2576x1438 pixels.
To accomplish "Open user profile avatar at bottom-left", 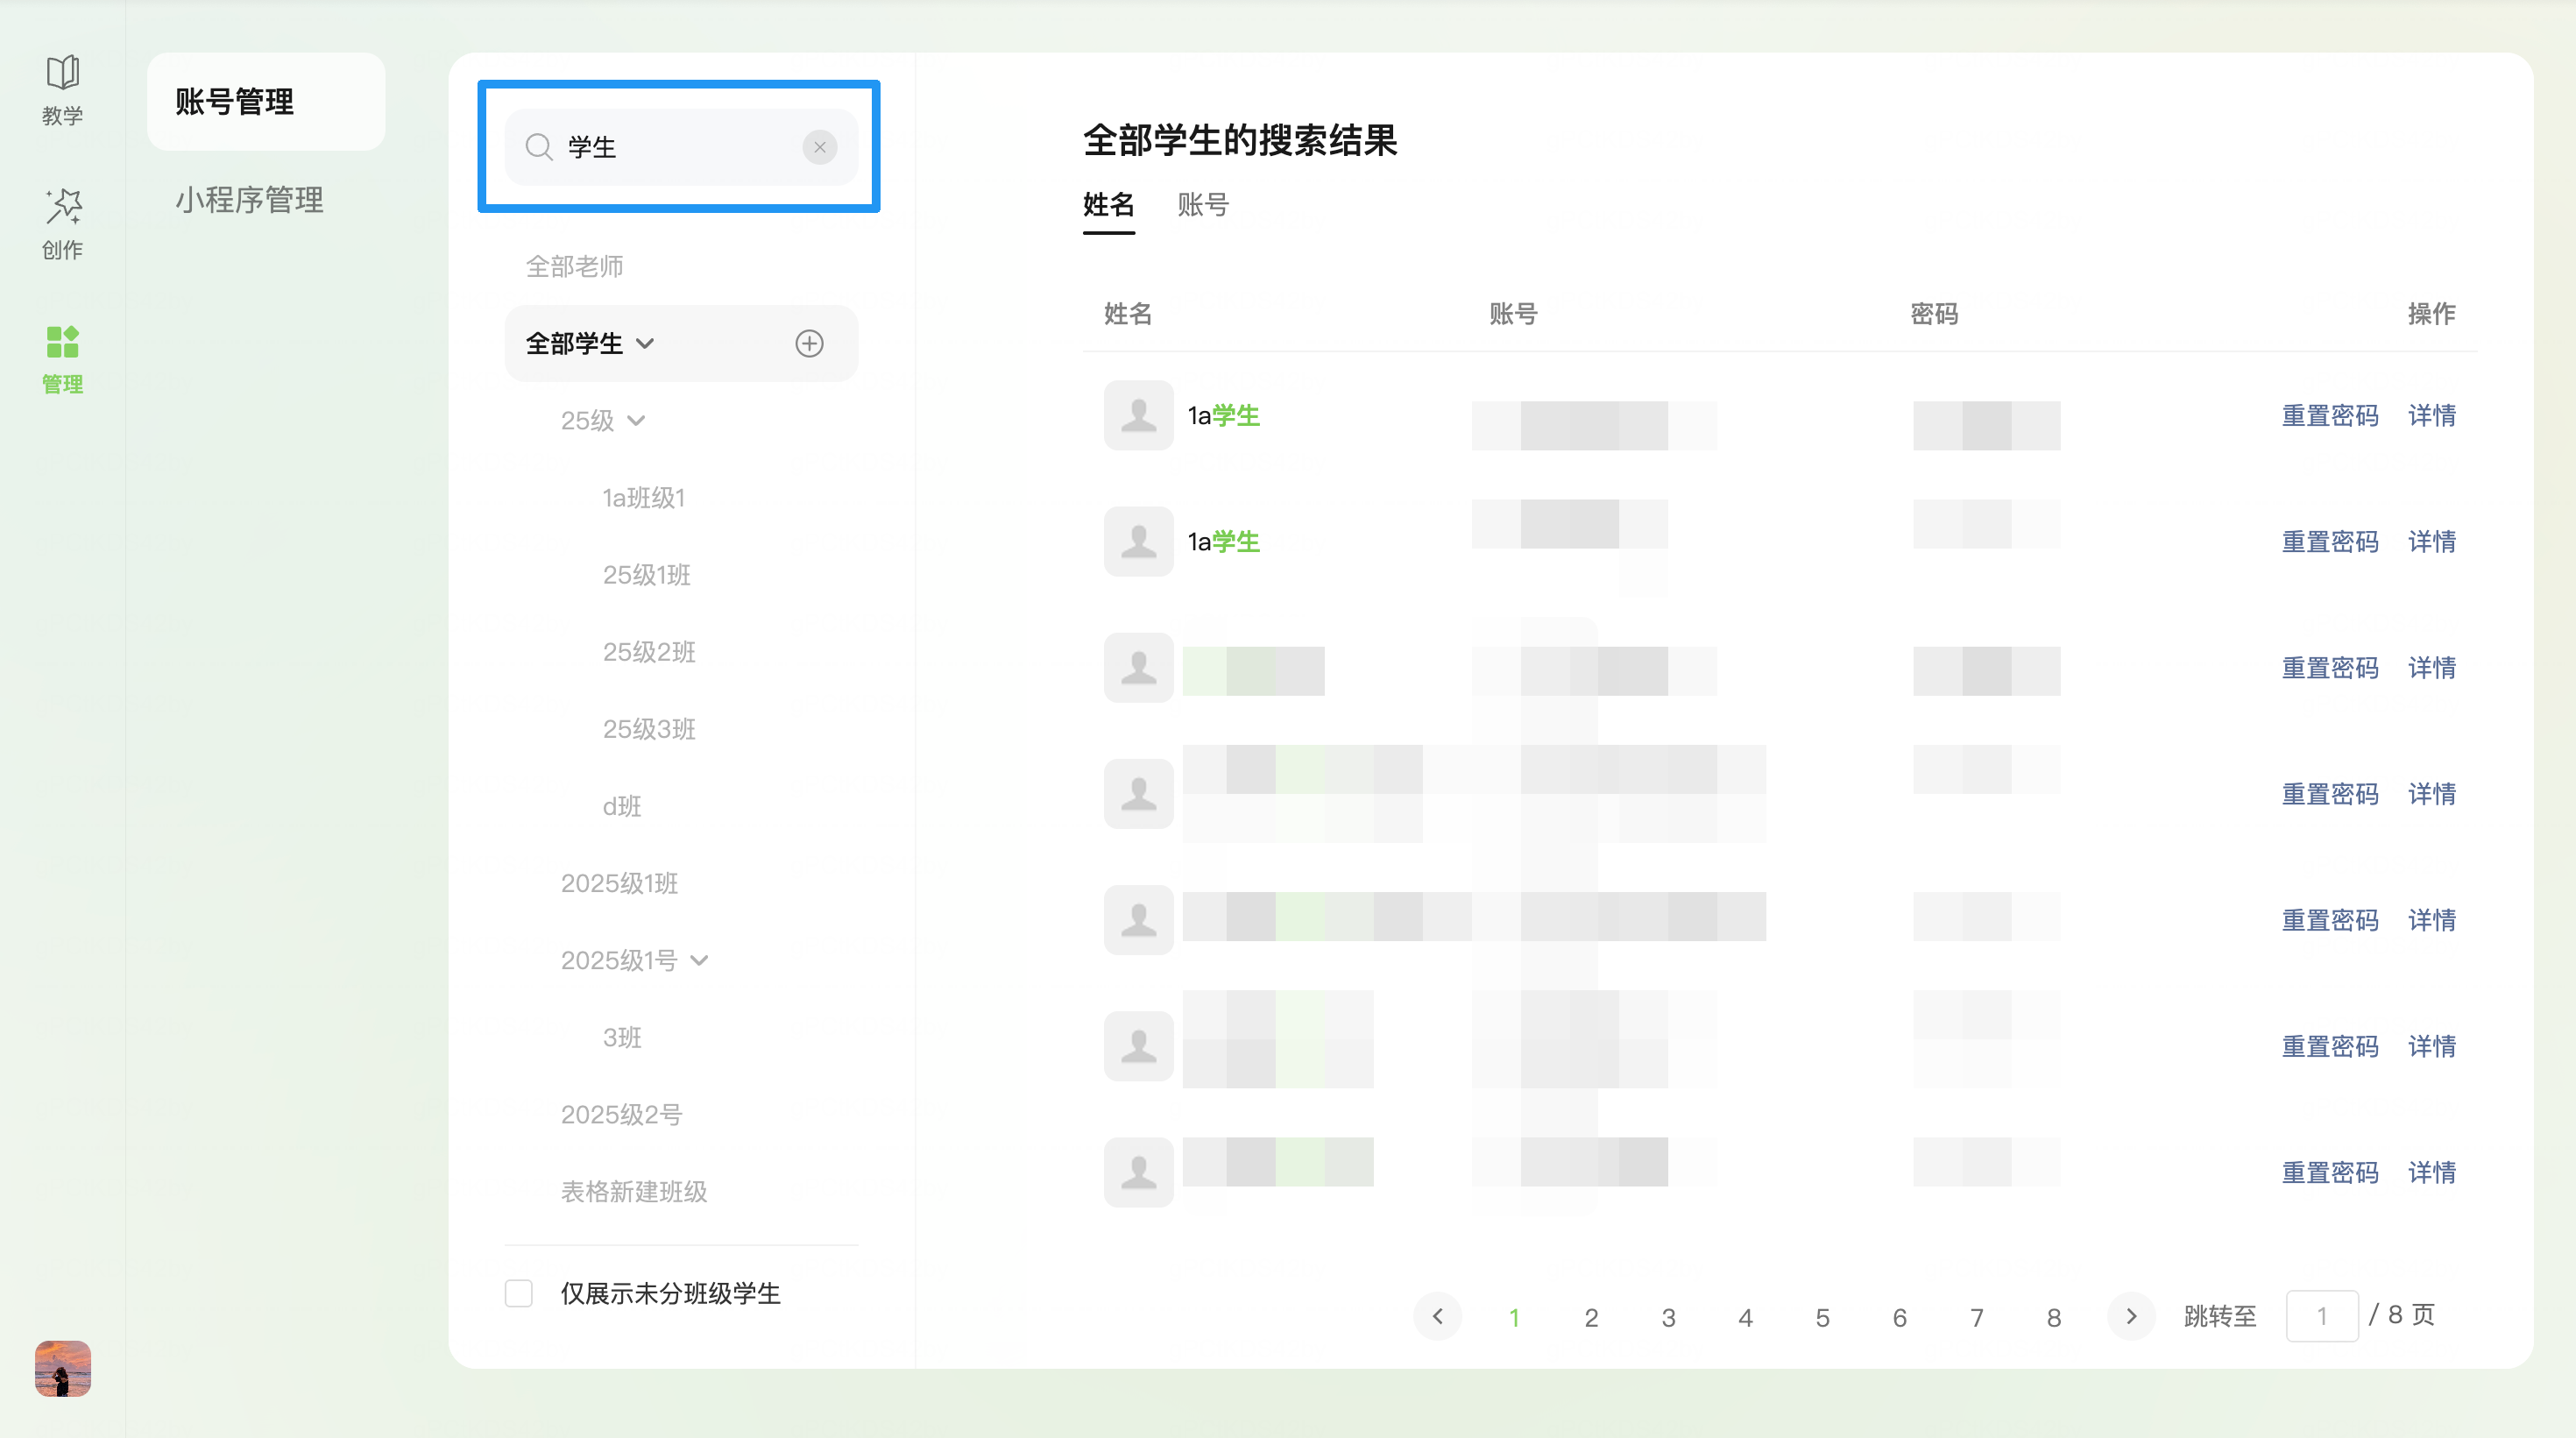I will tap(62, 1368).
